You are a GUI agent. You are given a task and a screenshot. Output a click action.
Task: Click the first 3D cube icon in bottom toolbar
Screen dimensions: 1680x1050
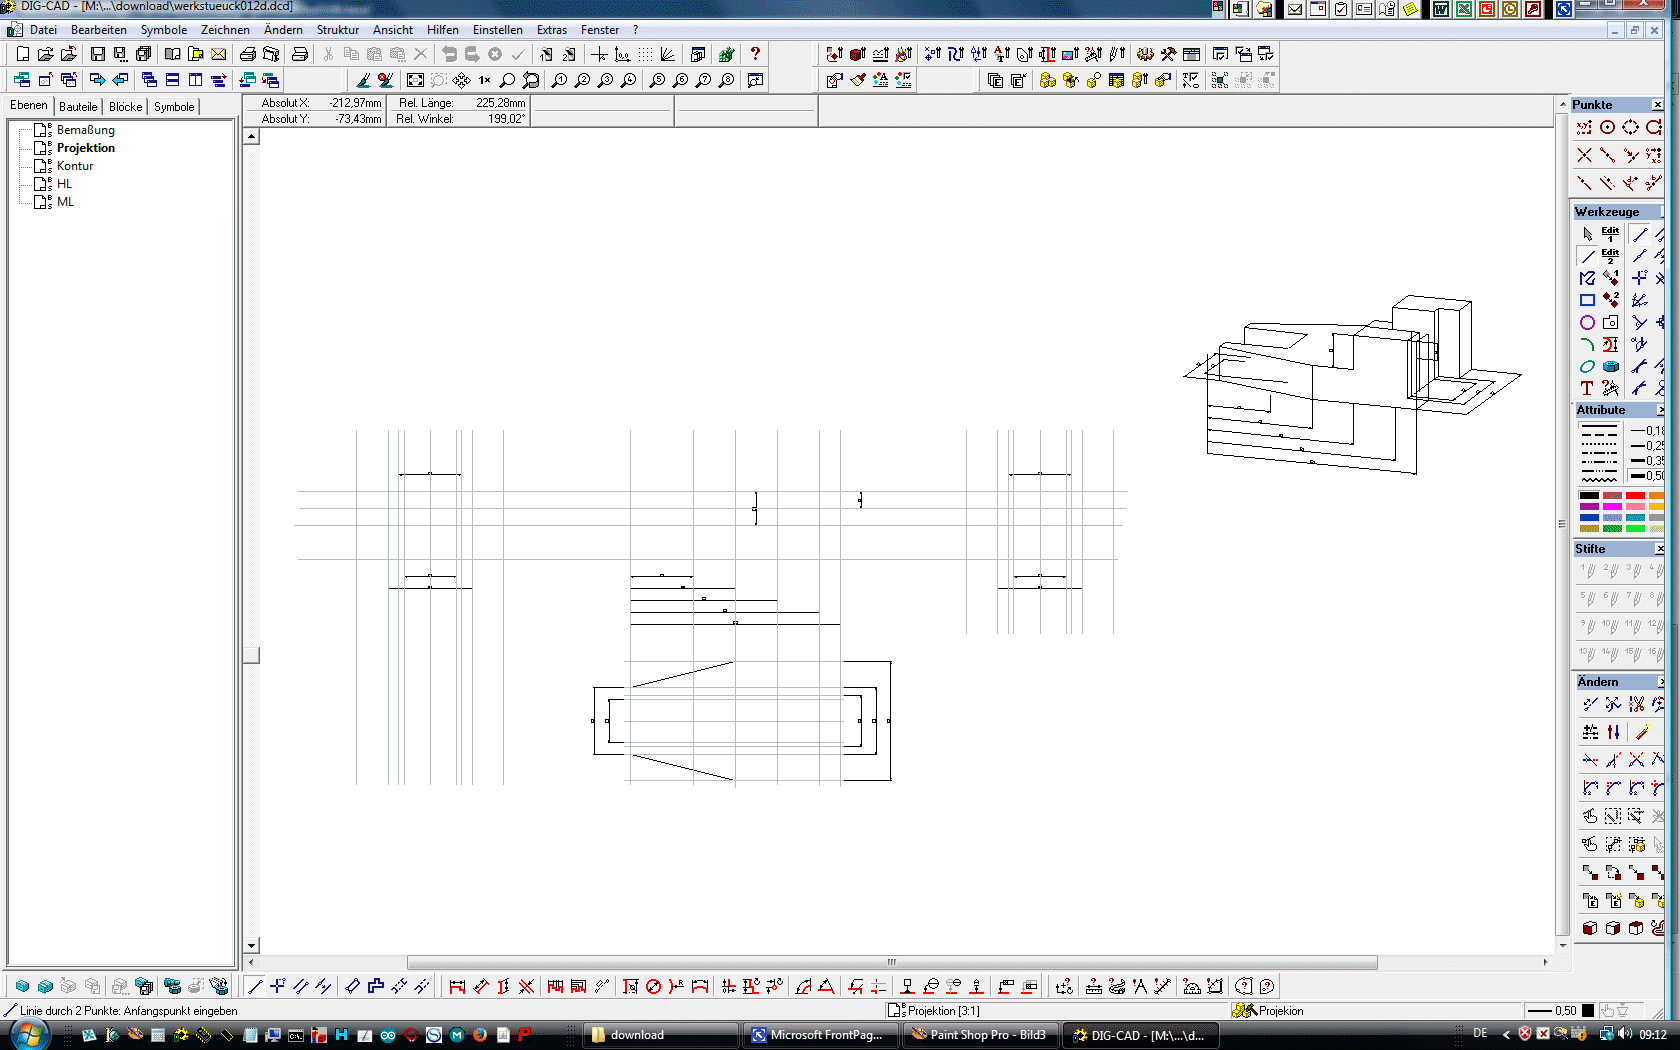(x=22, y=986)
